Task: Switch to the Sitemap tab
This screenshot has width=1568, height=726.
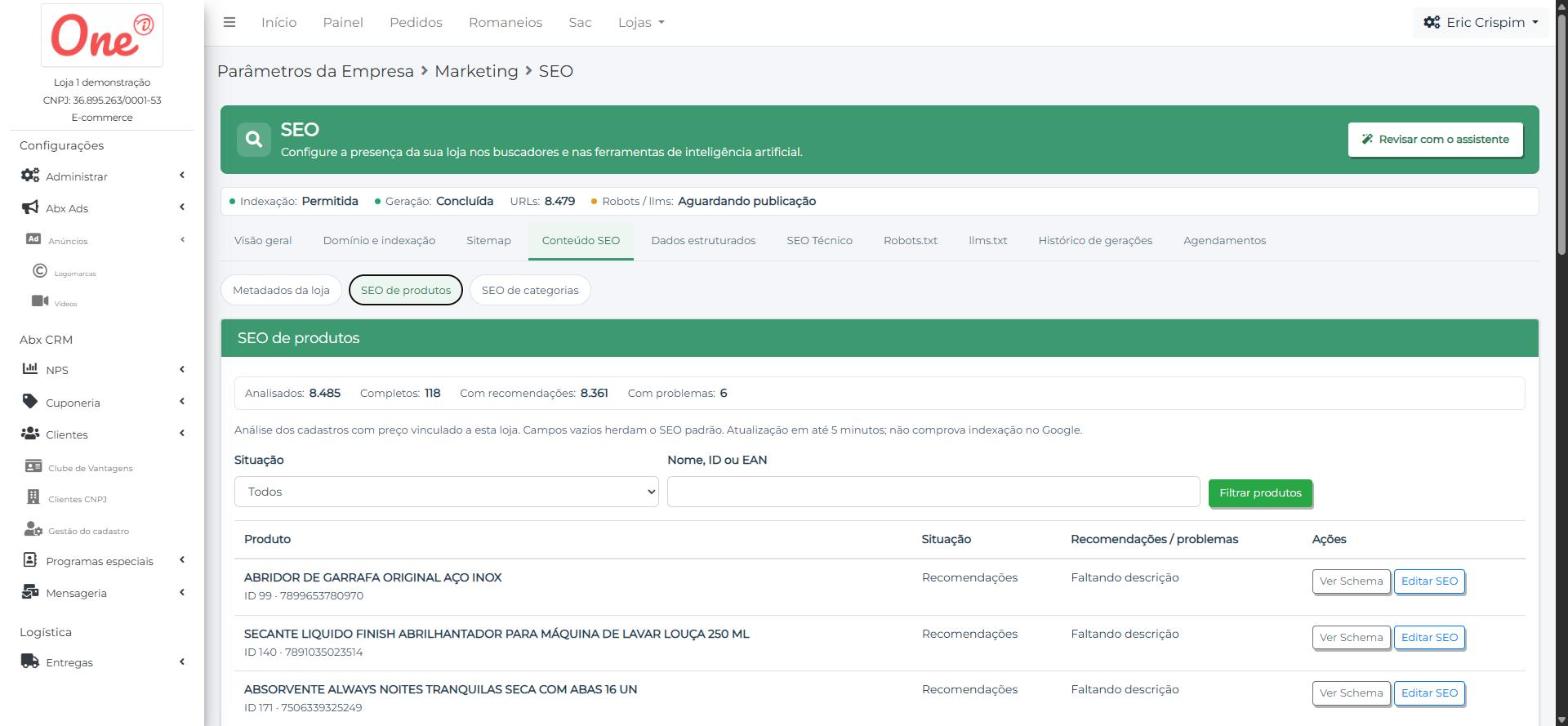Action: (x=488, y=240)
